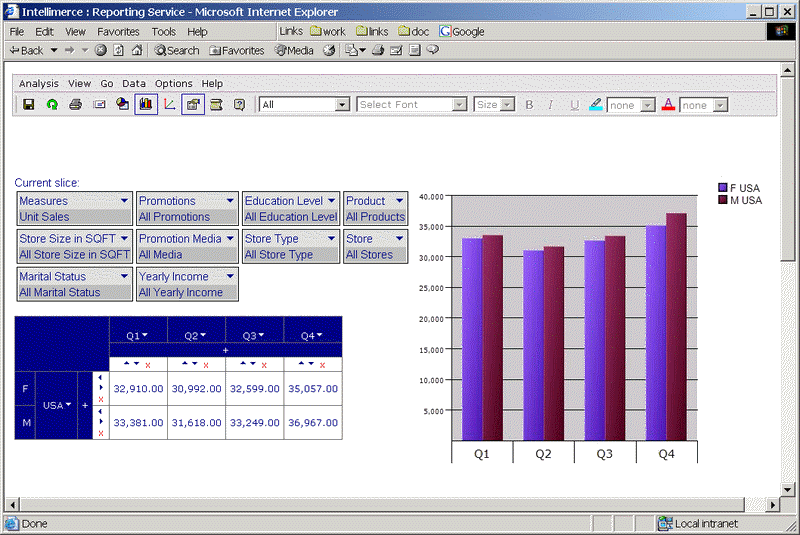Click the highlighter color pen icon

pos(595,105)
